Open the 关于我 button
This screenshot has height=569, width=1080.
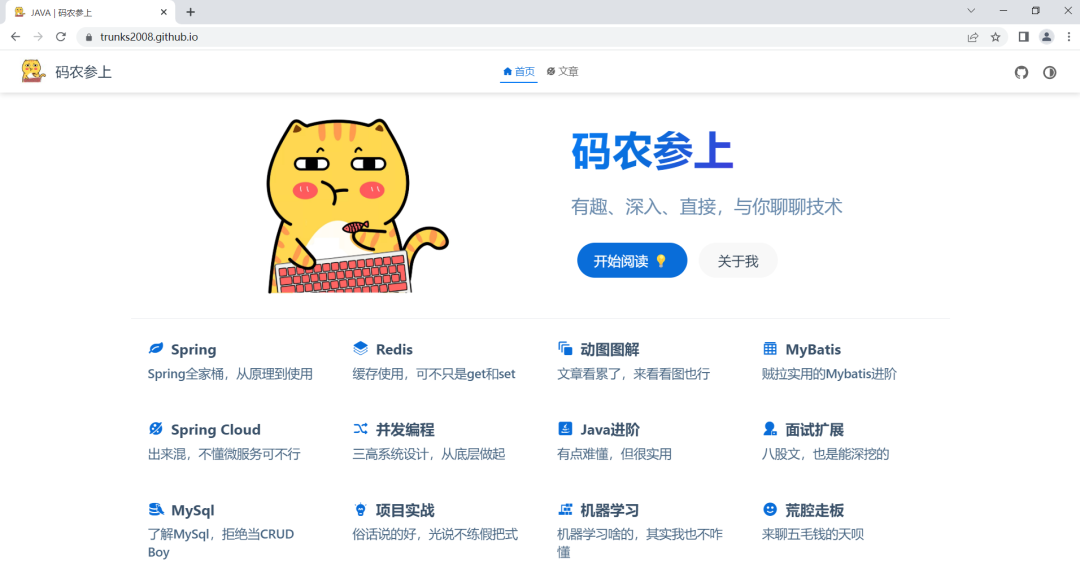[x=738, y=260]
